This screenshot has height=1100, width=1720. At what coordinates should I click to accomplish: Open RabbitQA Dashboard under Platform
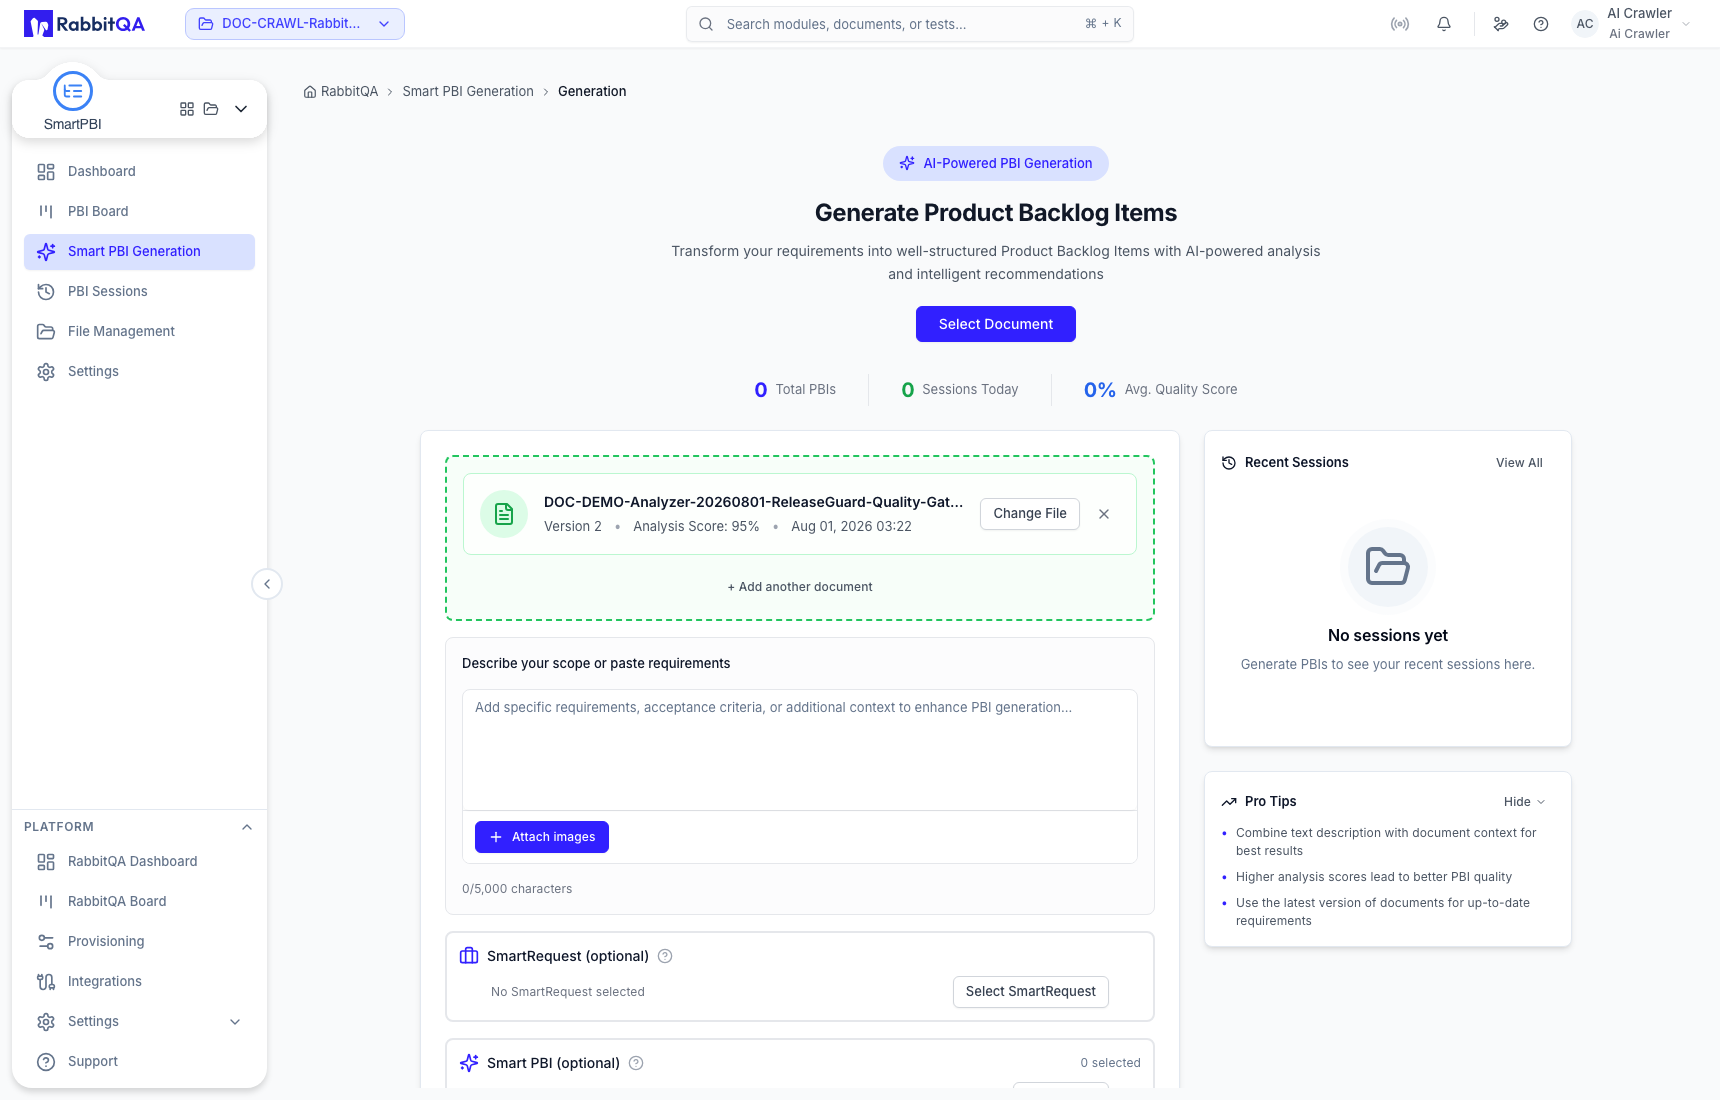[139, 862]
